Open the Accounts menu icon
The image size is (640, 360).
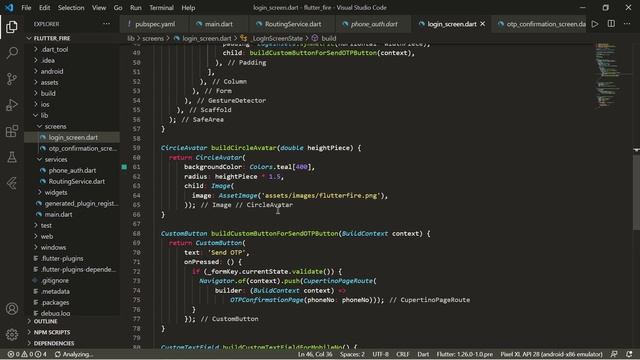tap(12, 309)
